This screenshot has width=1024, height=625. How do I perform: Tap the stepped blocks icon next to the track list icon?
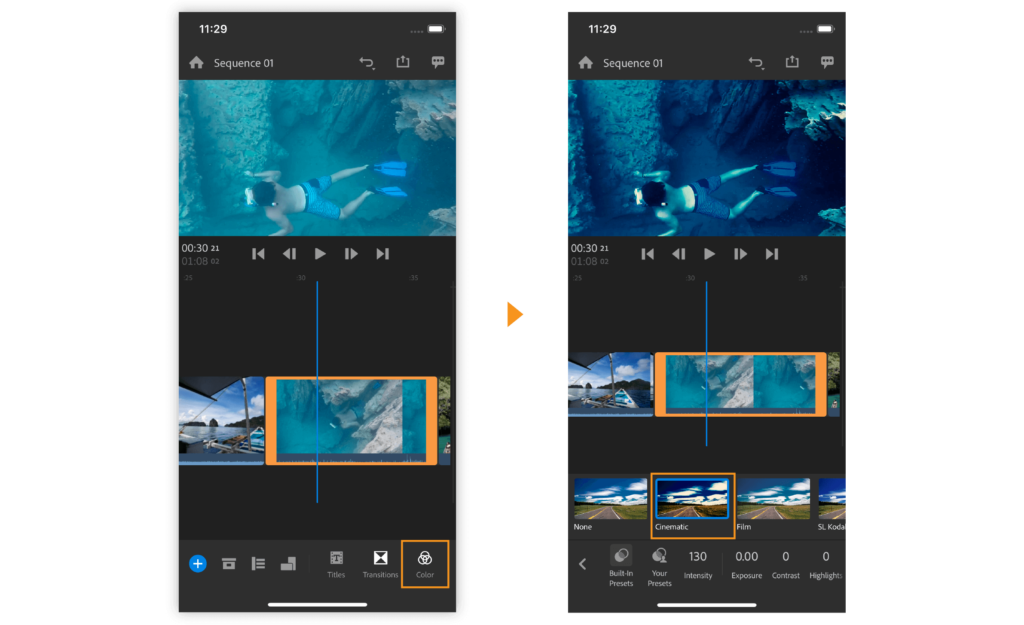[288, 564]
